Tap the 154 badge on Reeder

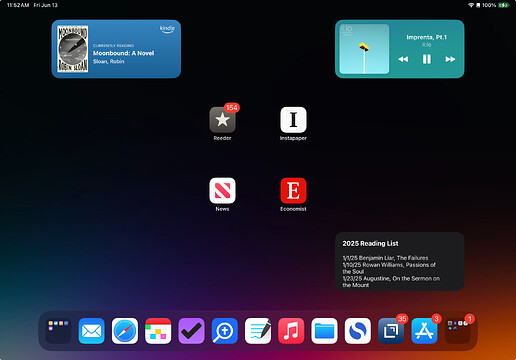point(232,108)
